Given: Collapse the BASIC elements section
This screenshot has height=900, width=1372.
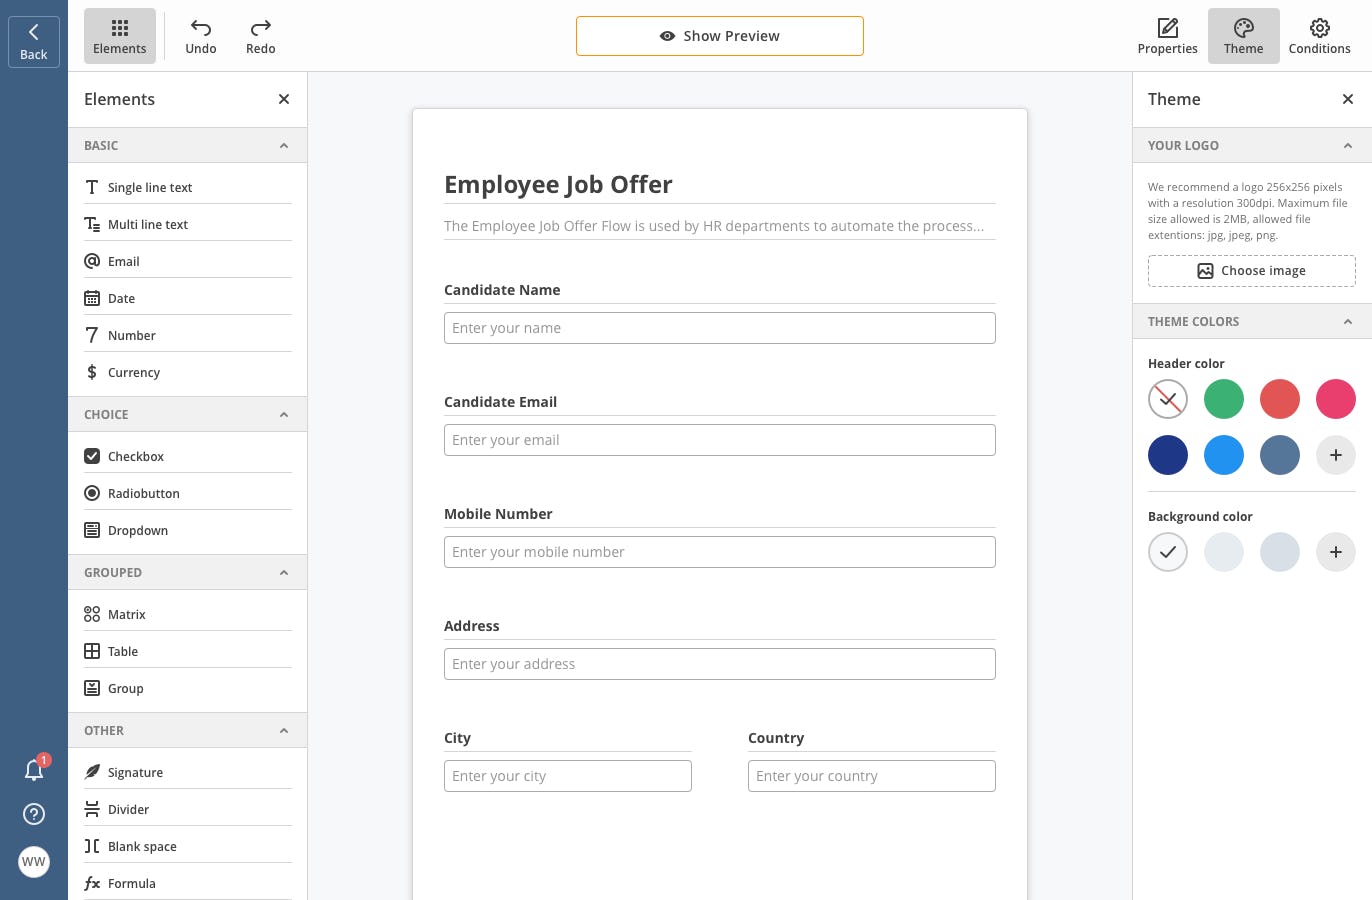Looking at the screenshot, I should click(284, 145).
